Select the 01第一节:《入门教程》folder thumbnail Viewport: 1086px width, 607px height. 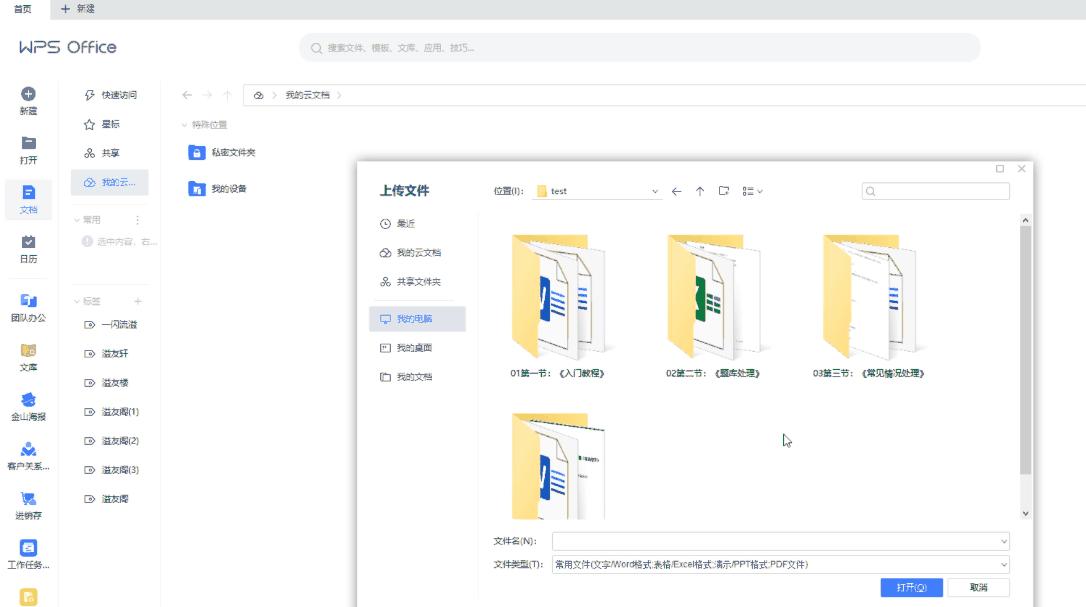(x=561, y=295)
